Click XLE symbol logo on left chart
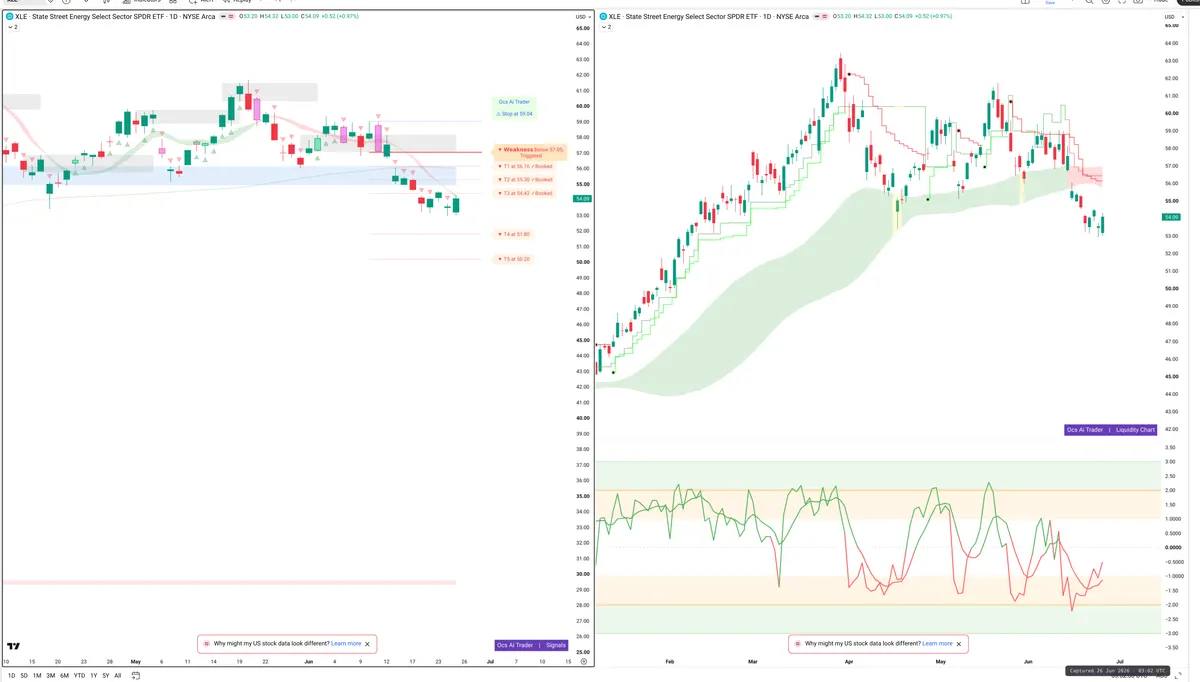Screen dimensions: 1200x682 pyautogui.click(x=9, y=17)
